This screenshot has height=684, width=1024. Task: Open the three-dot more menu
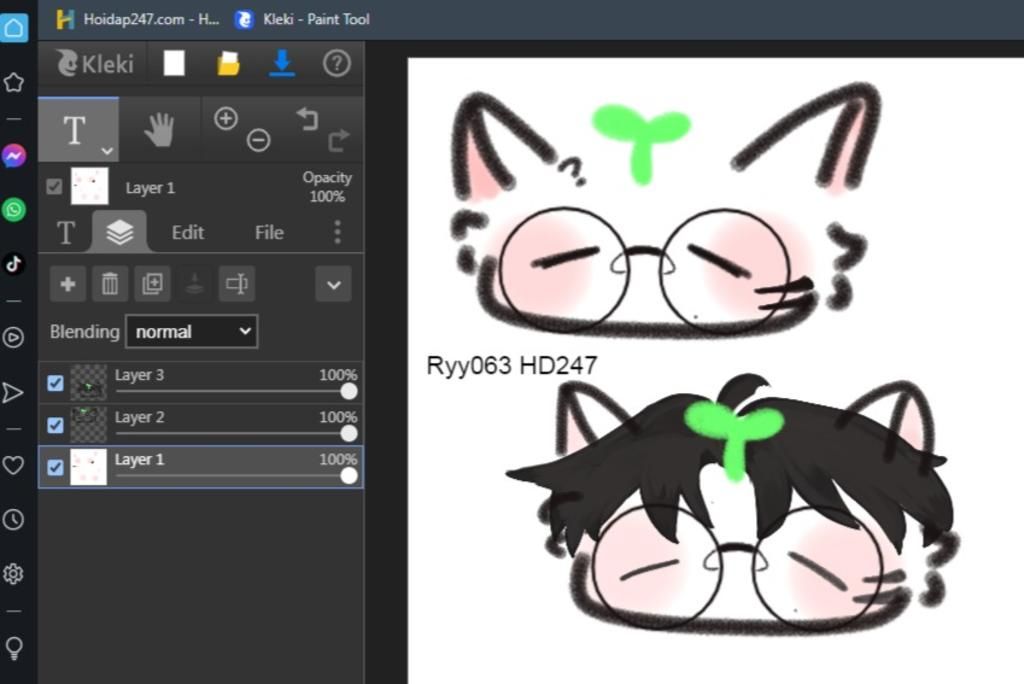click(x=338, y=232)
